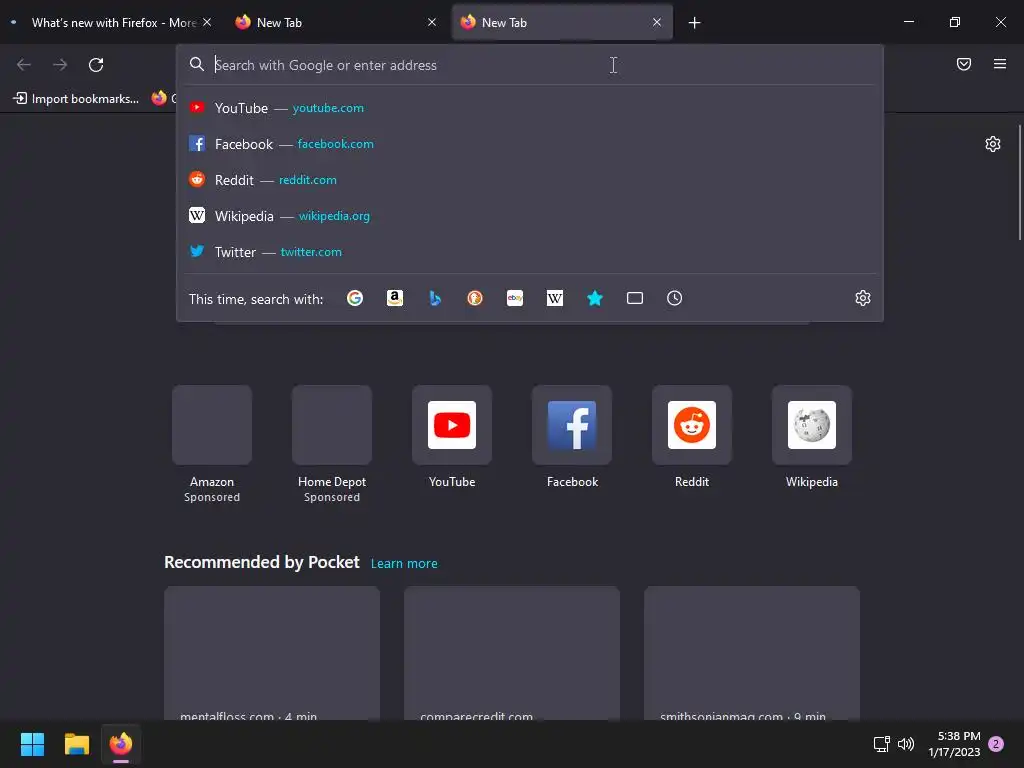Screen dimensions: 1024x768
Task: Close What's new with Firefox tab
Action: [207, 22]
